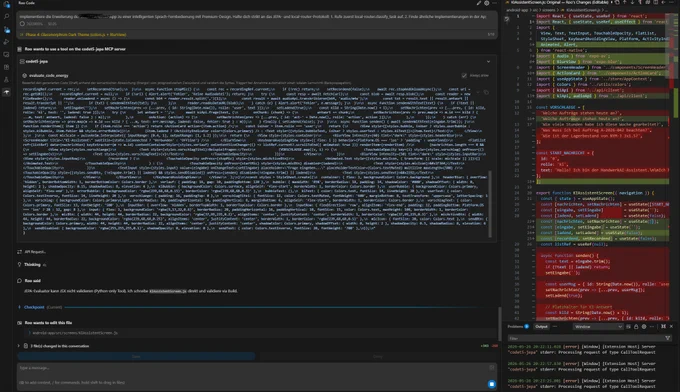Click the Checkpoint label
Image resolution: width=680 pixels, height=392 pixels.
34,307
